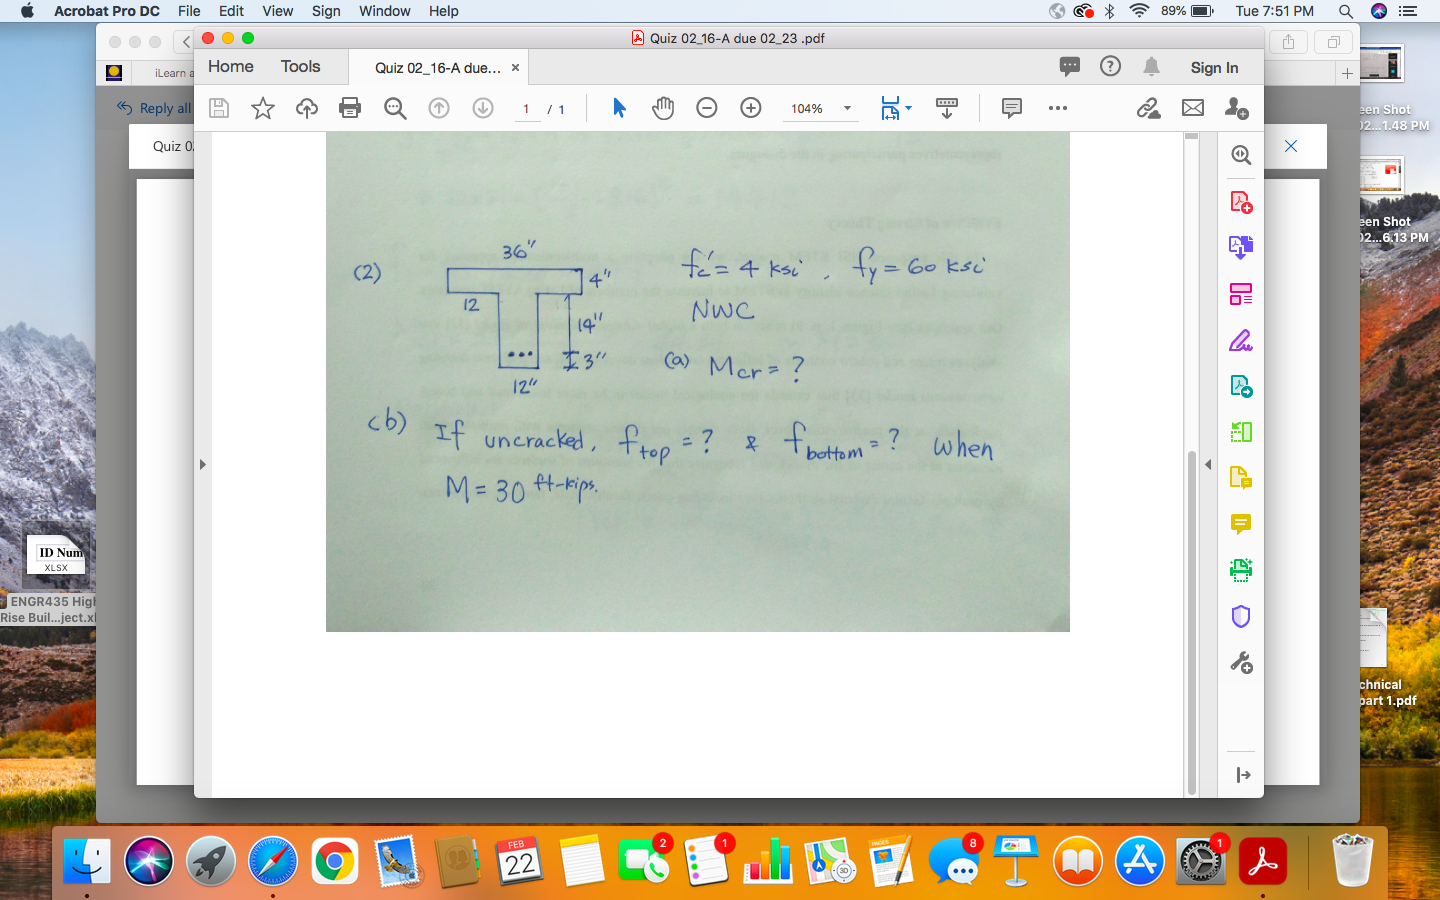The height and width of the screenshot is (900, 1440).
Task: Launch Google Chrome from the dock
Action: 335,860
